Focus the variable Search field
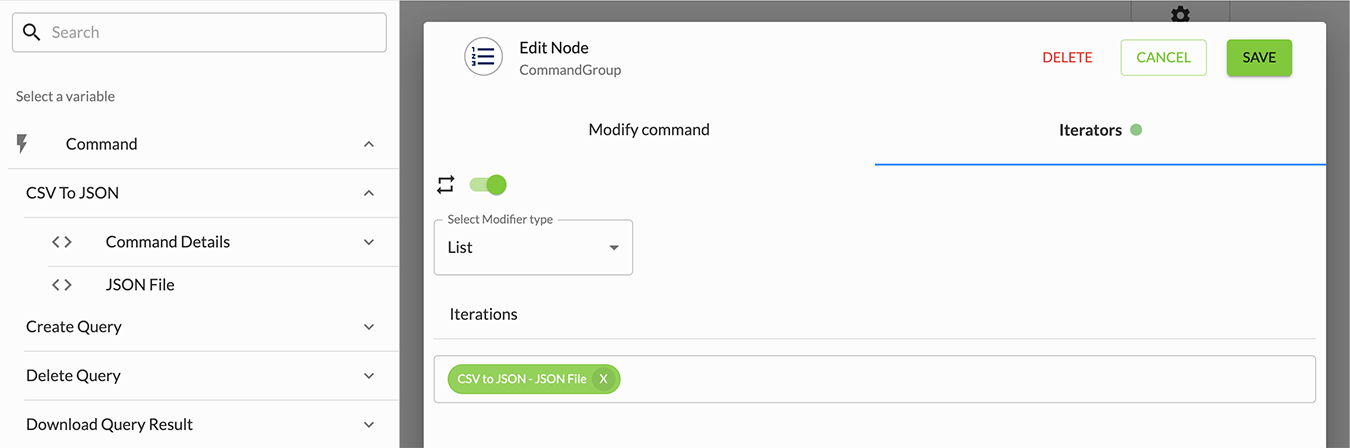This screenshot has width=1350, height=448. [199, 32]
